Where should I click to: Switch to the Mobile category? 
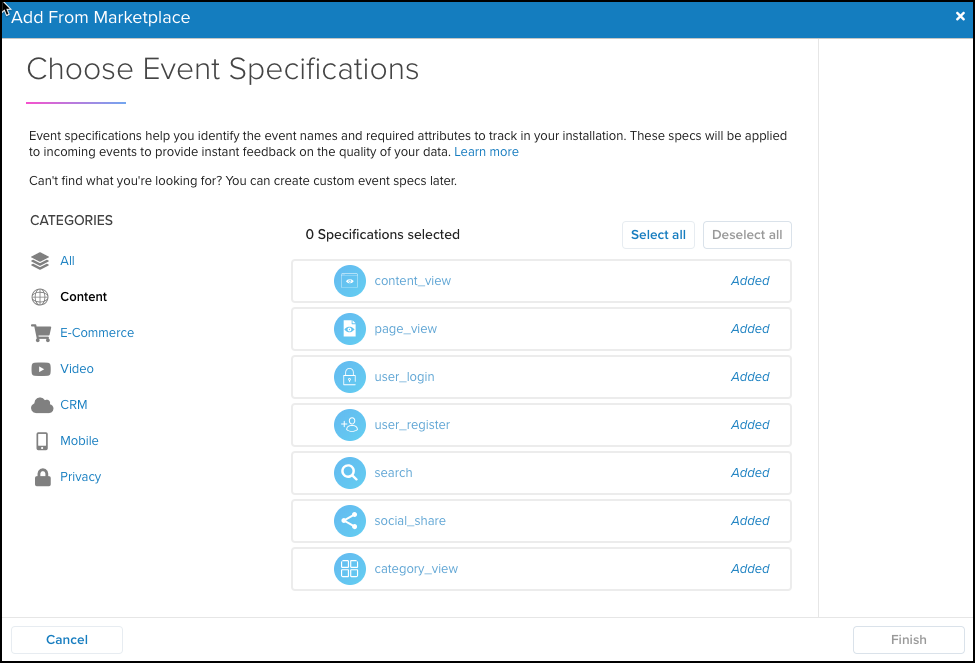79,441
